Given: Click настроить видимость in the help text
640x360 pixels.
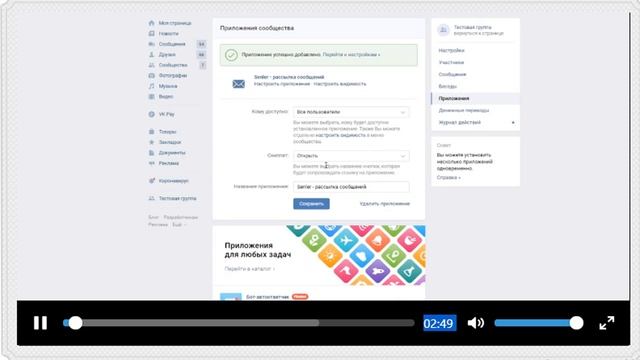Looking at the screenshot, I should (x=340, y=135).
